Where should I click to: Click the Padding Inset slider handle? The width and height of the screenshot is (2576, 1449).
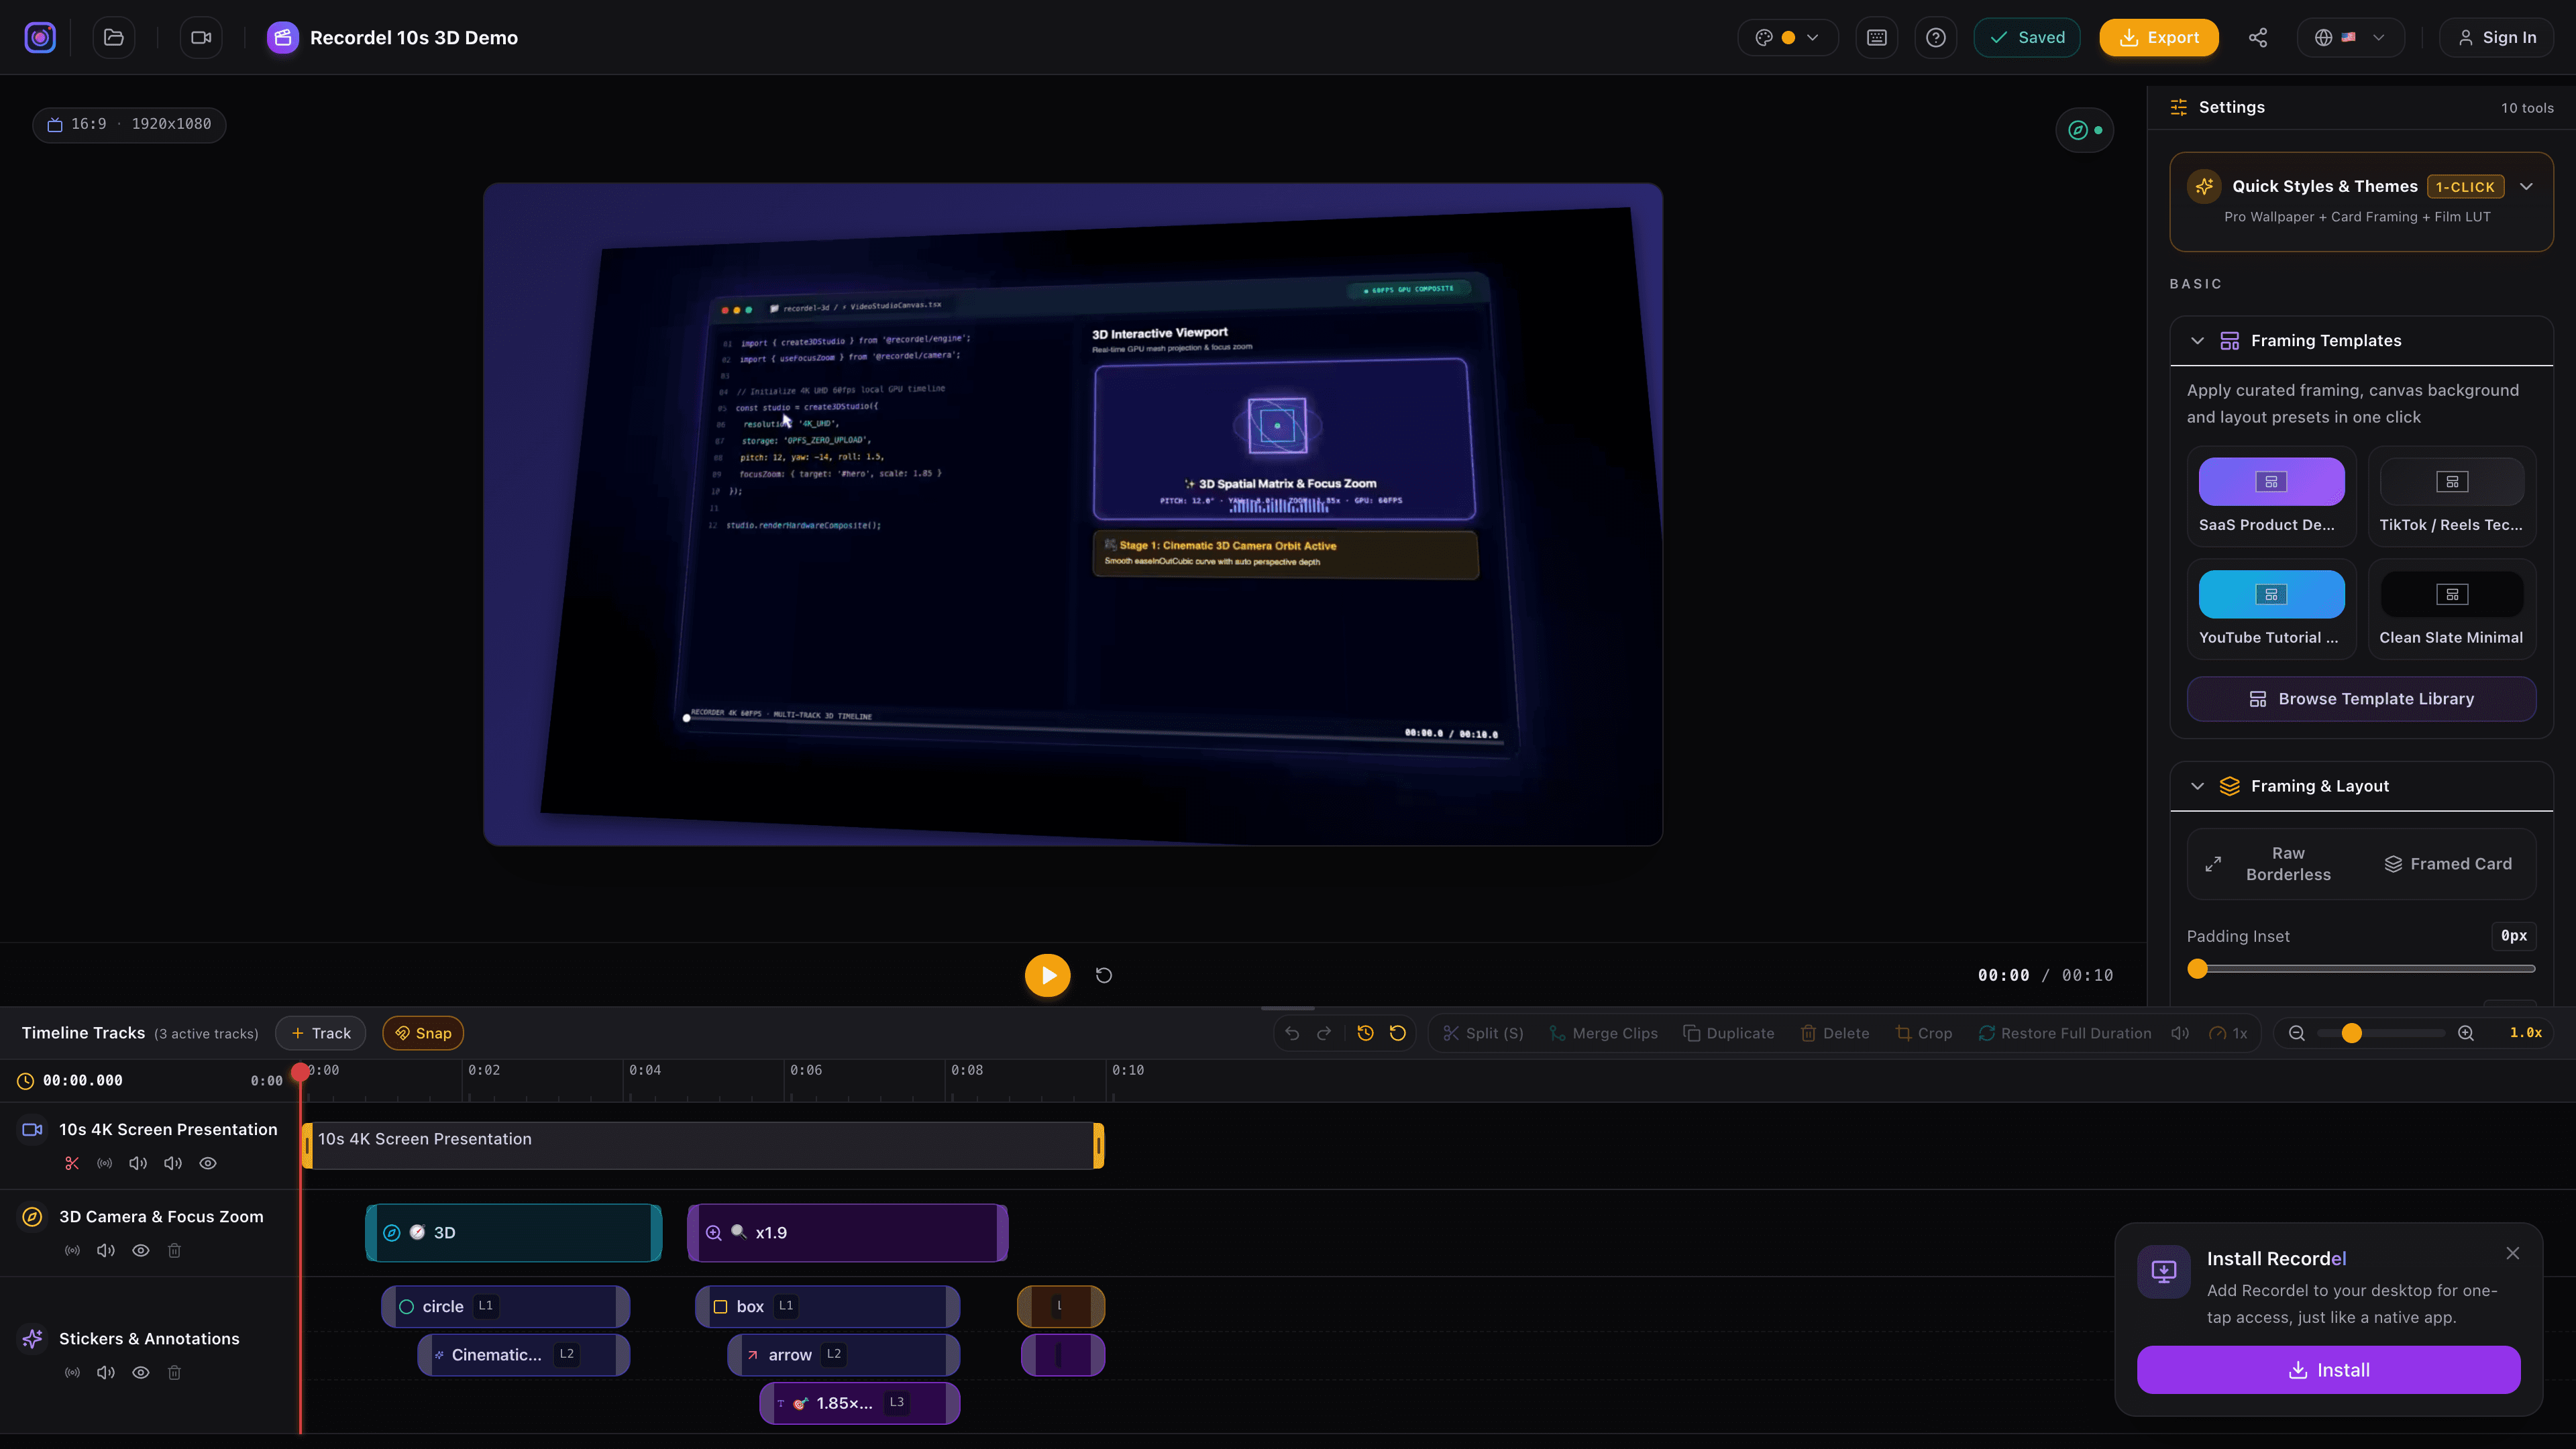pos(2197,968)
